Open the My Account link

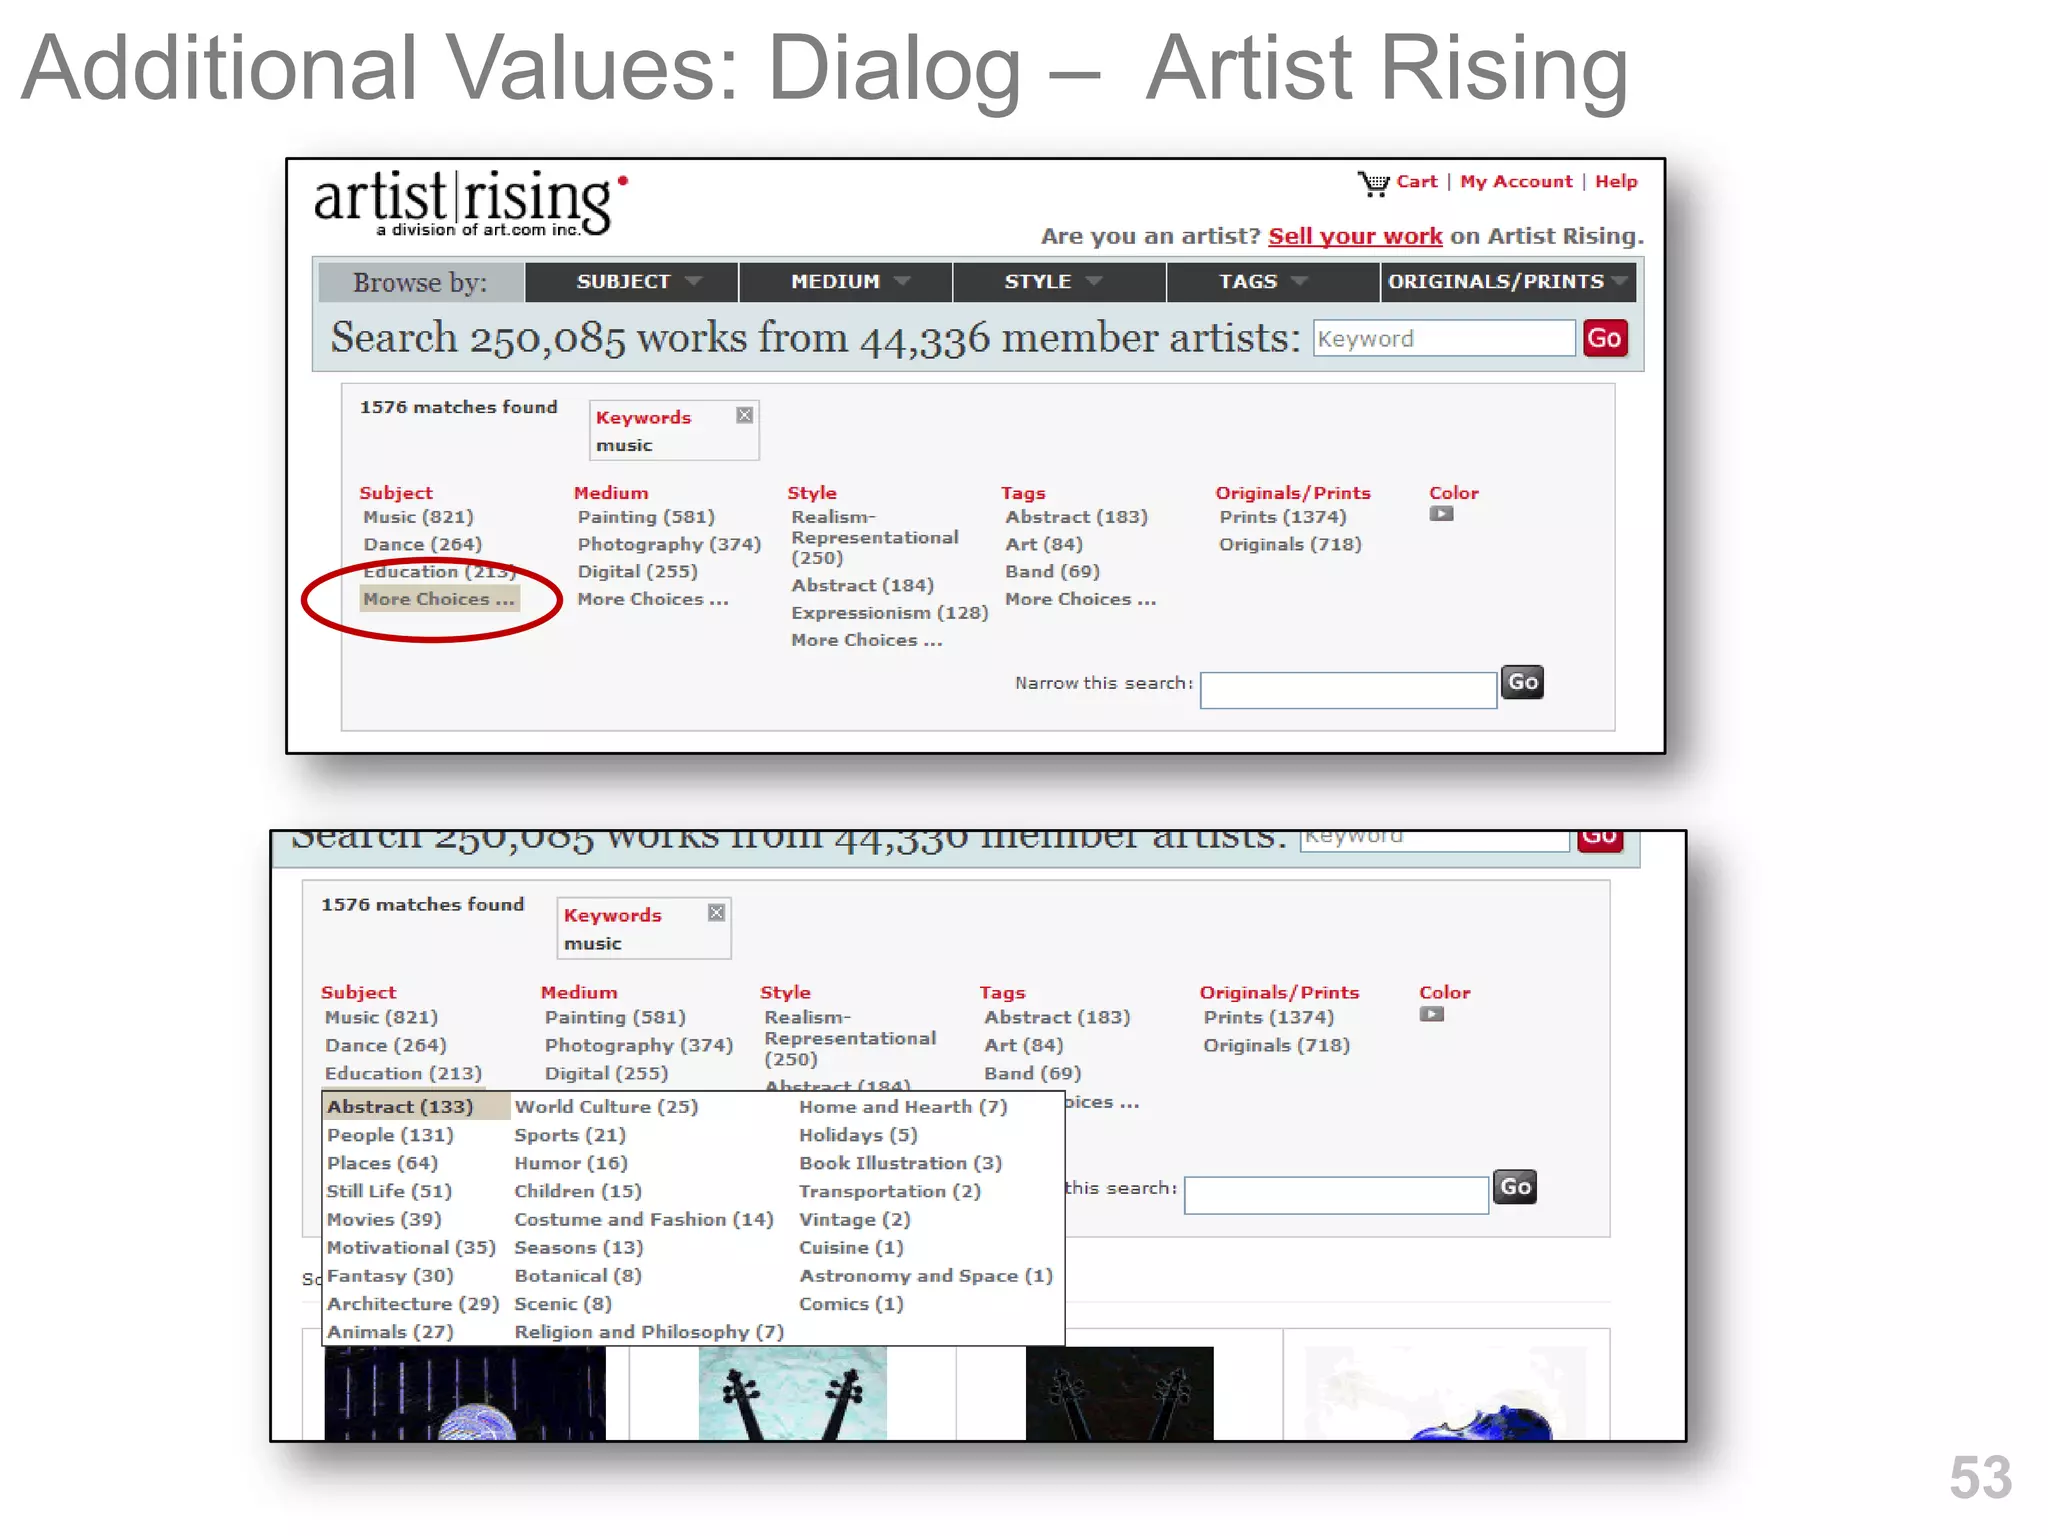1515,181
